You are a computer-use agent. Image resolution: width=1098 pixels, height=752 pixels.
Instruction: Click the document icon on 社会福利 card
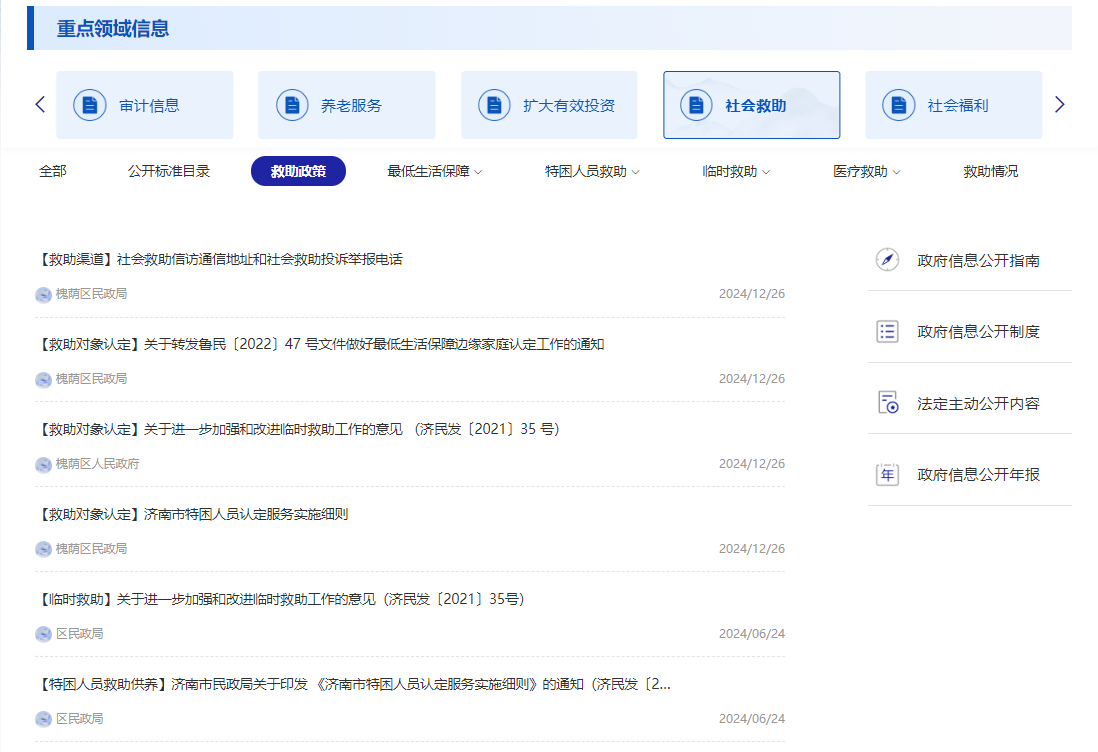[898, 105]
